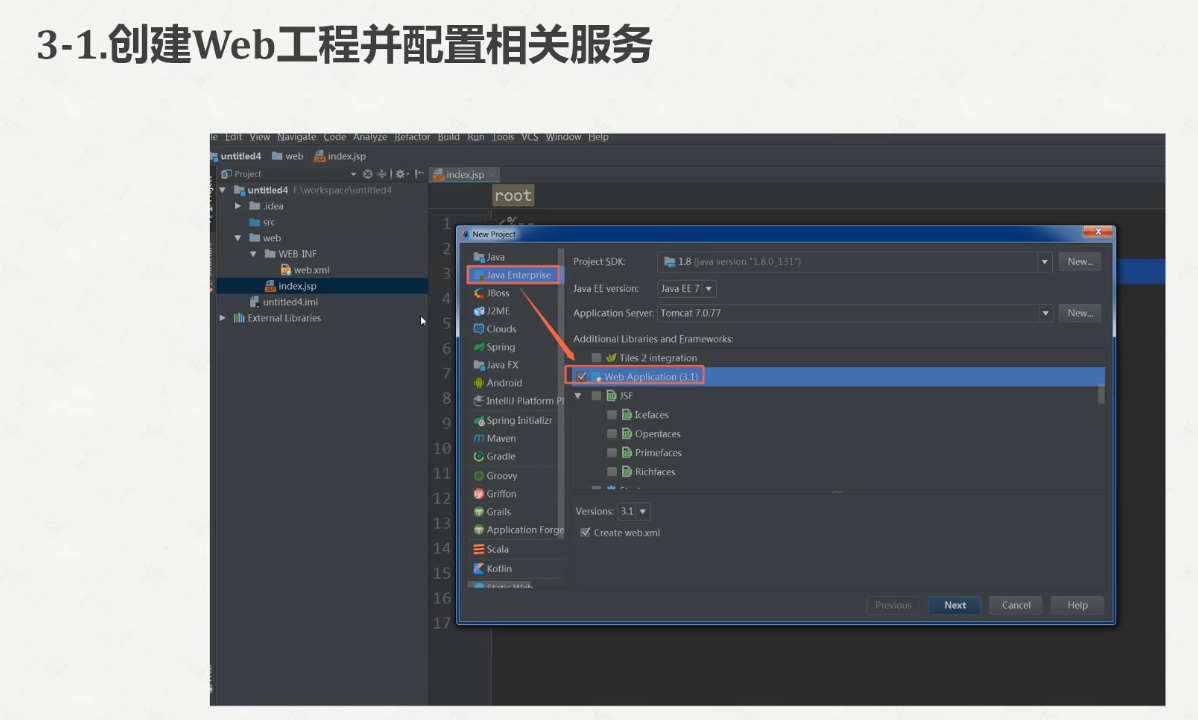Collapse the untitled4 project root node
The image size is (1198, 720).
(x=222, y=190)
